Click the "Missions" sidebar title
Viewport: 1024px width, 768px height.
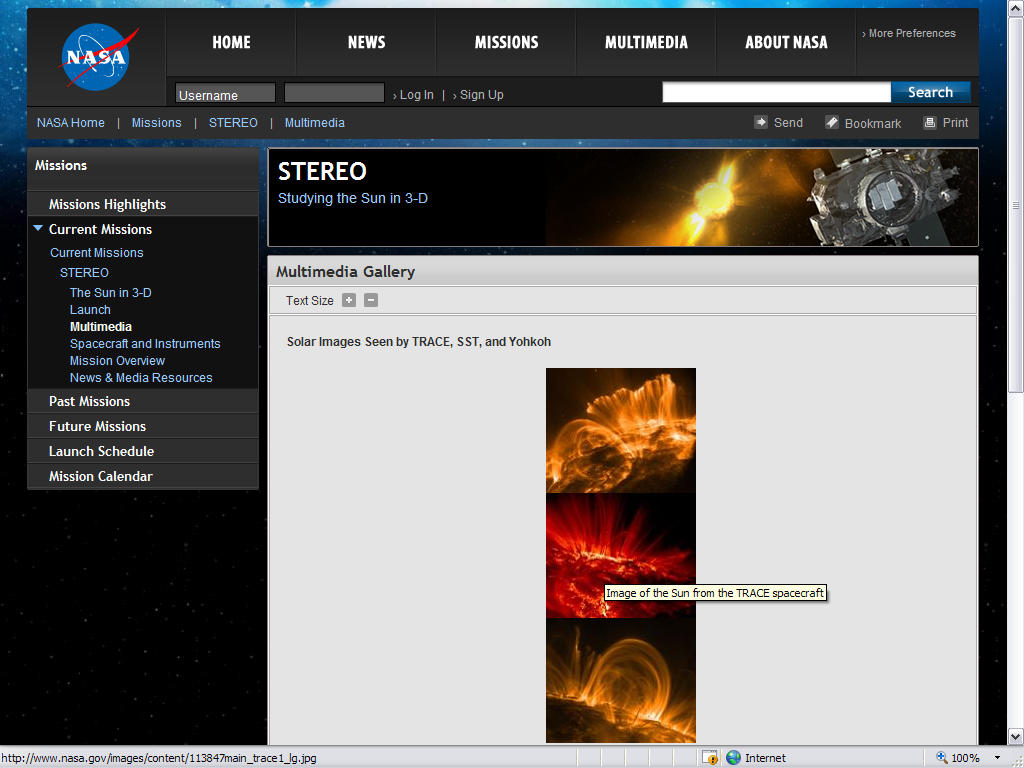(x=61, y=165)
